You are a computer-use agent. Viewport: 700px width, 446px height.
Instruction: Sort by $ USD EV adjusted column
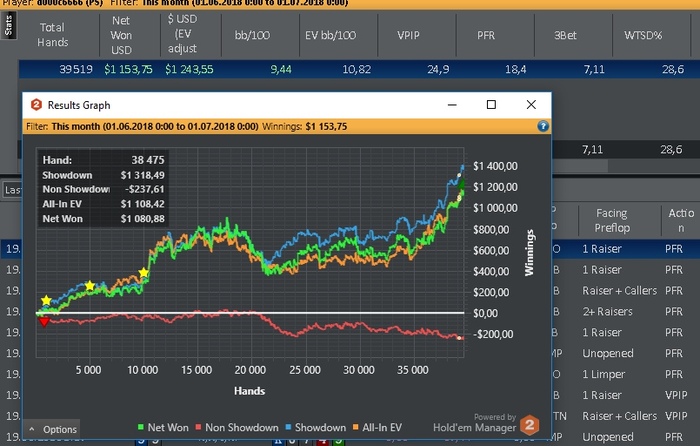pos(182,34)
